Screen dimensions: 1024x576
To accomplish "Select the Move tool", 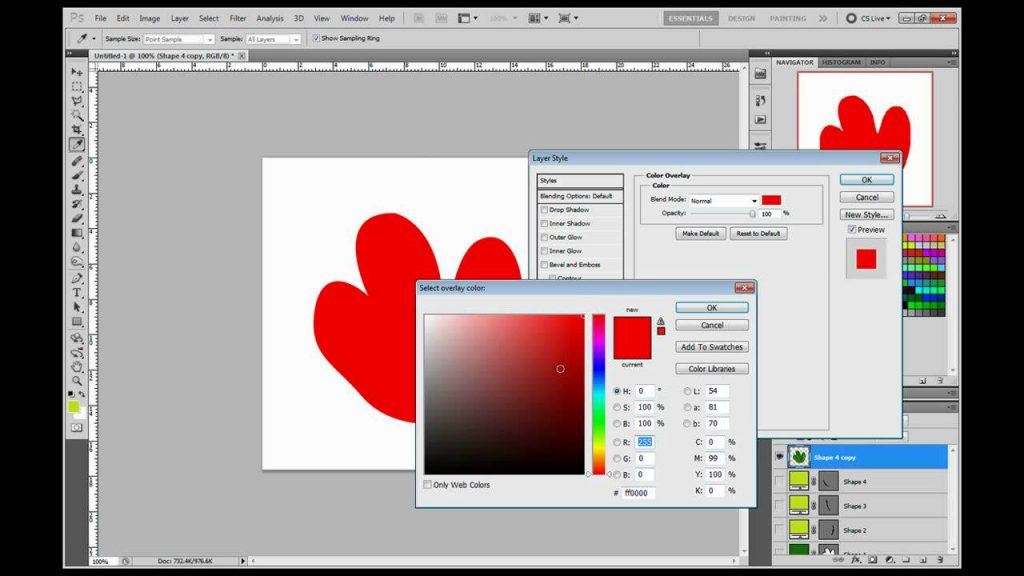I will pyautogui.click(x=77, y=72).
